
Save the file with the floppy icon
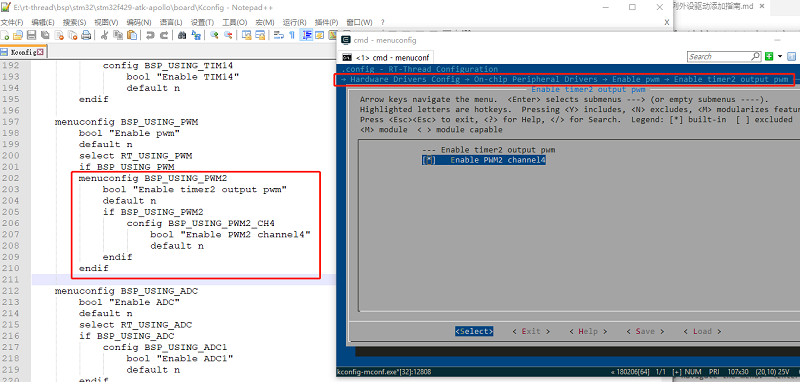coord(31,35)
